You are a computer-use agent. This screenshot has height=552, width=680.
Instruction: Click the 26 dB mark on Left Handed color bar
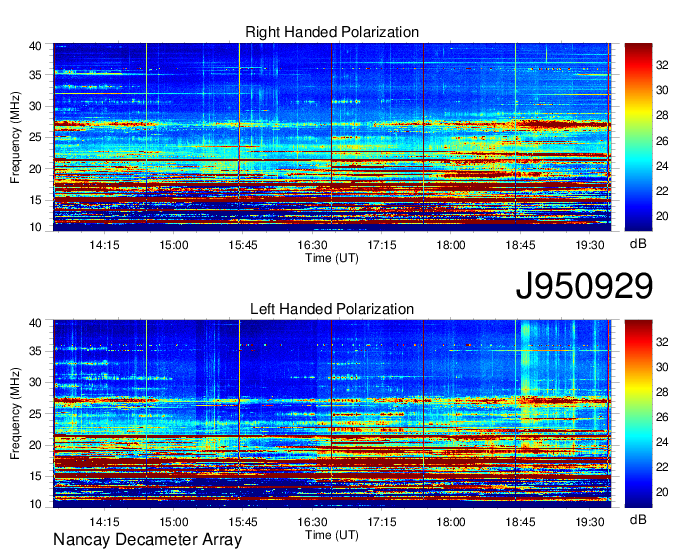click(662, 418)
